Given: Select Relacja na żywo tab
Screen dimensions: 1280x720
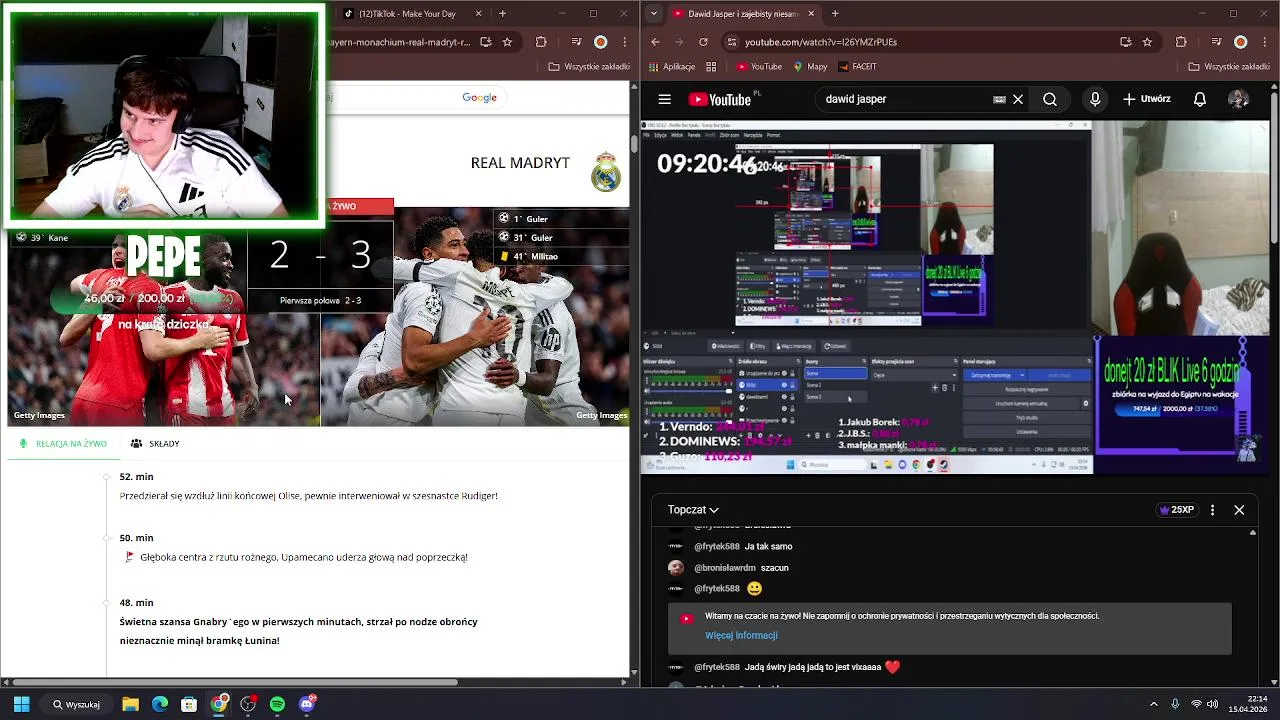Looking at the screenshot, I should (x=63, y=444).
